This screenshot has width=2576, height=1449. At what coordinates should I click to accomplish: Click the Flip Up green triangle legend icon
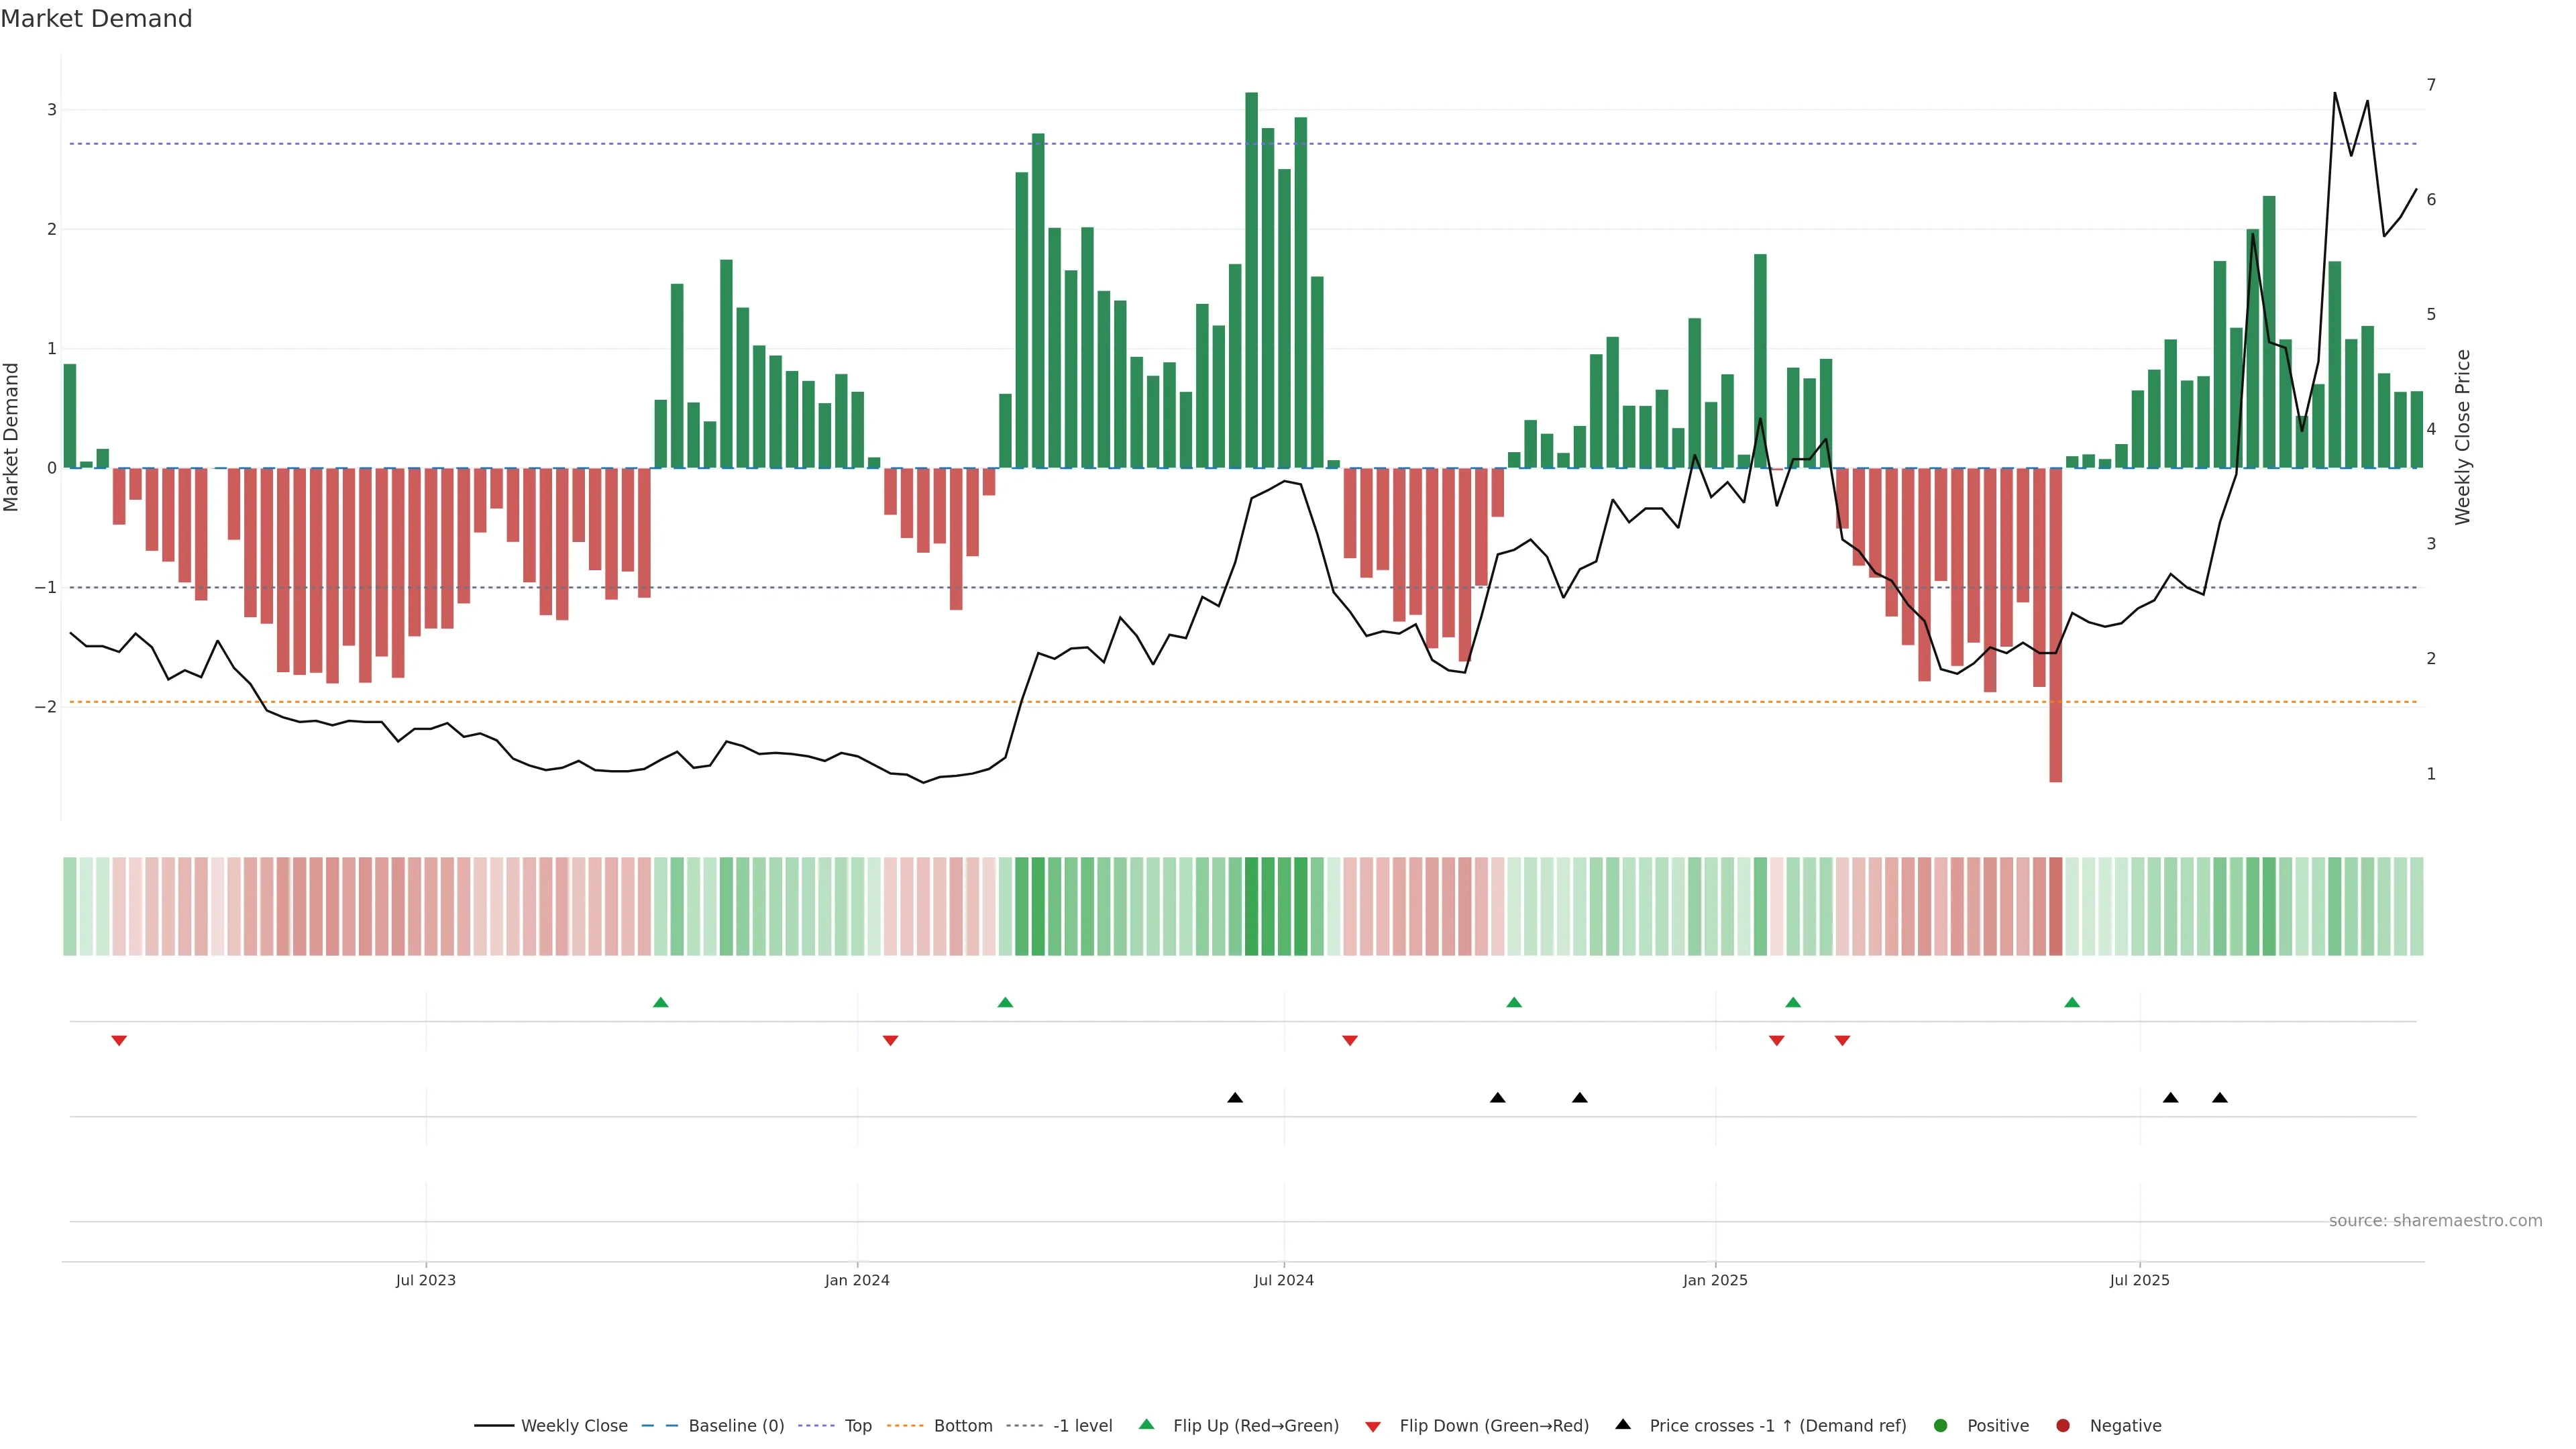point(1146,1424)
